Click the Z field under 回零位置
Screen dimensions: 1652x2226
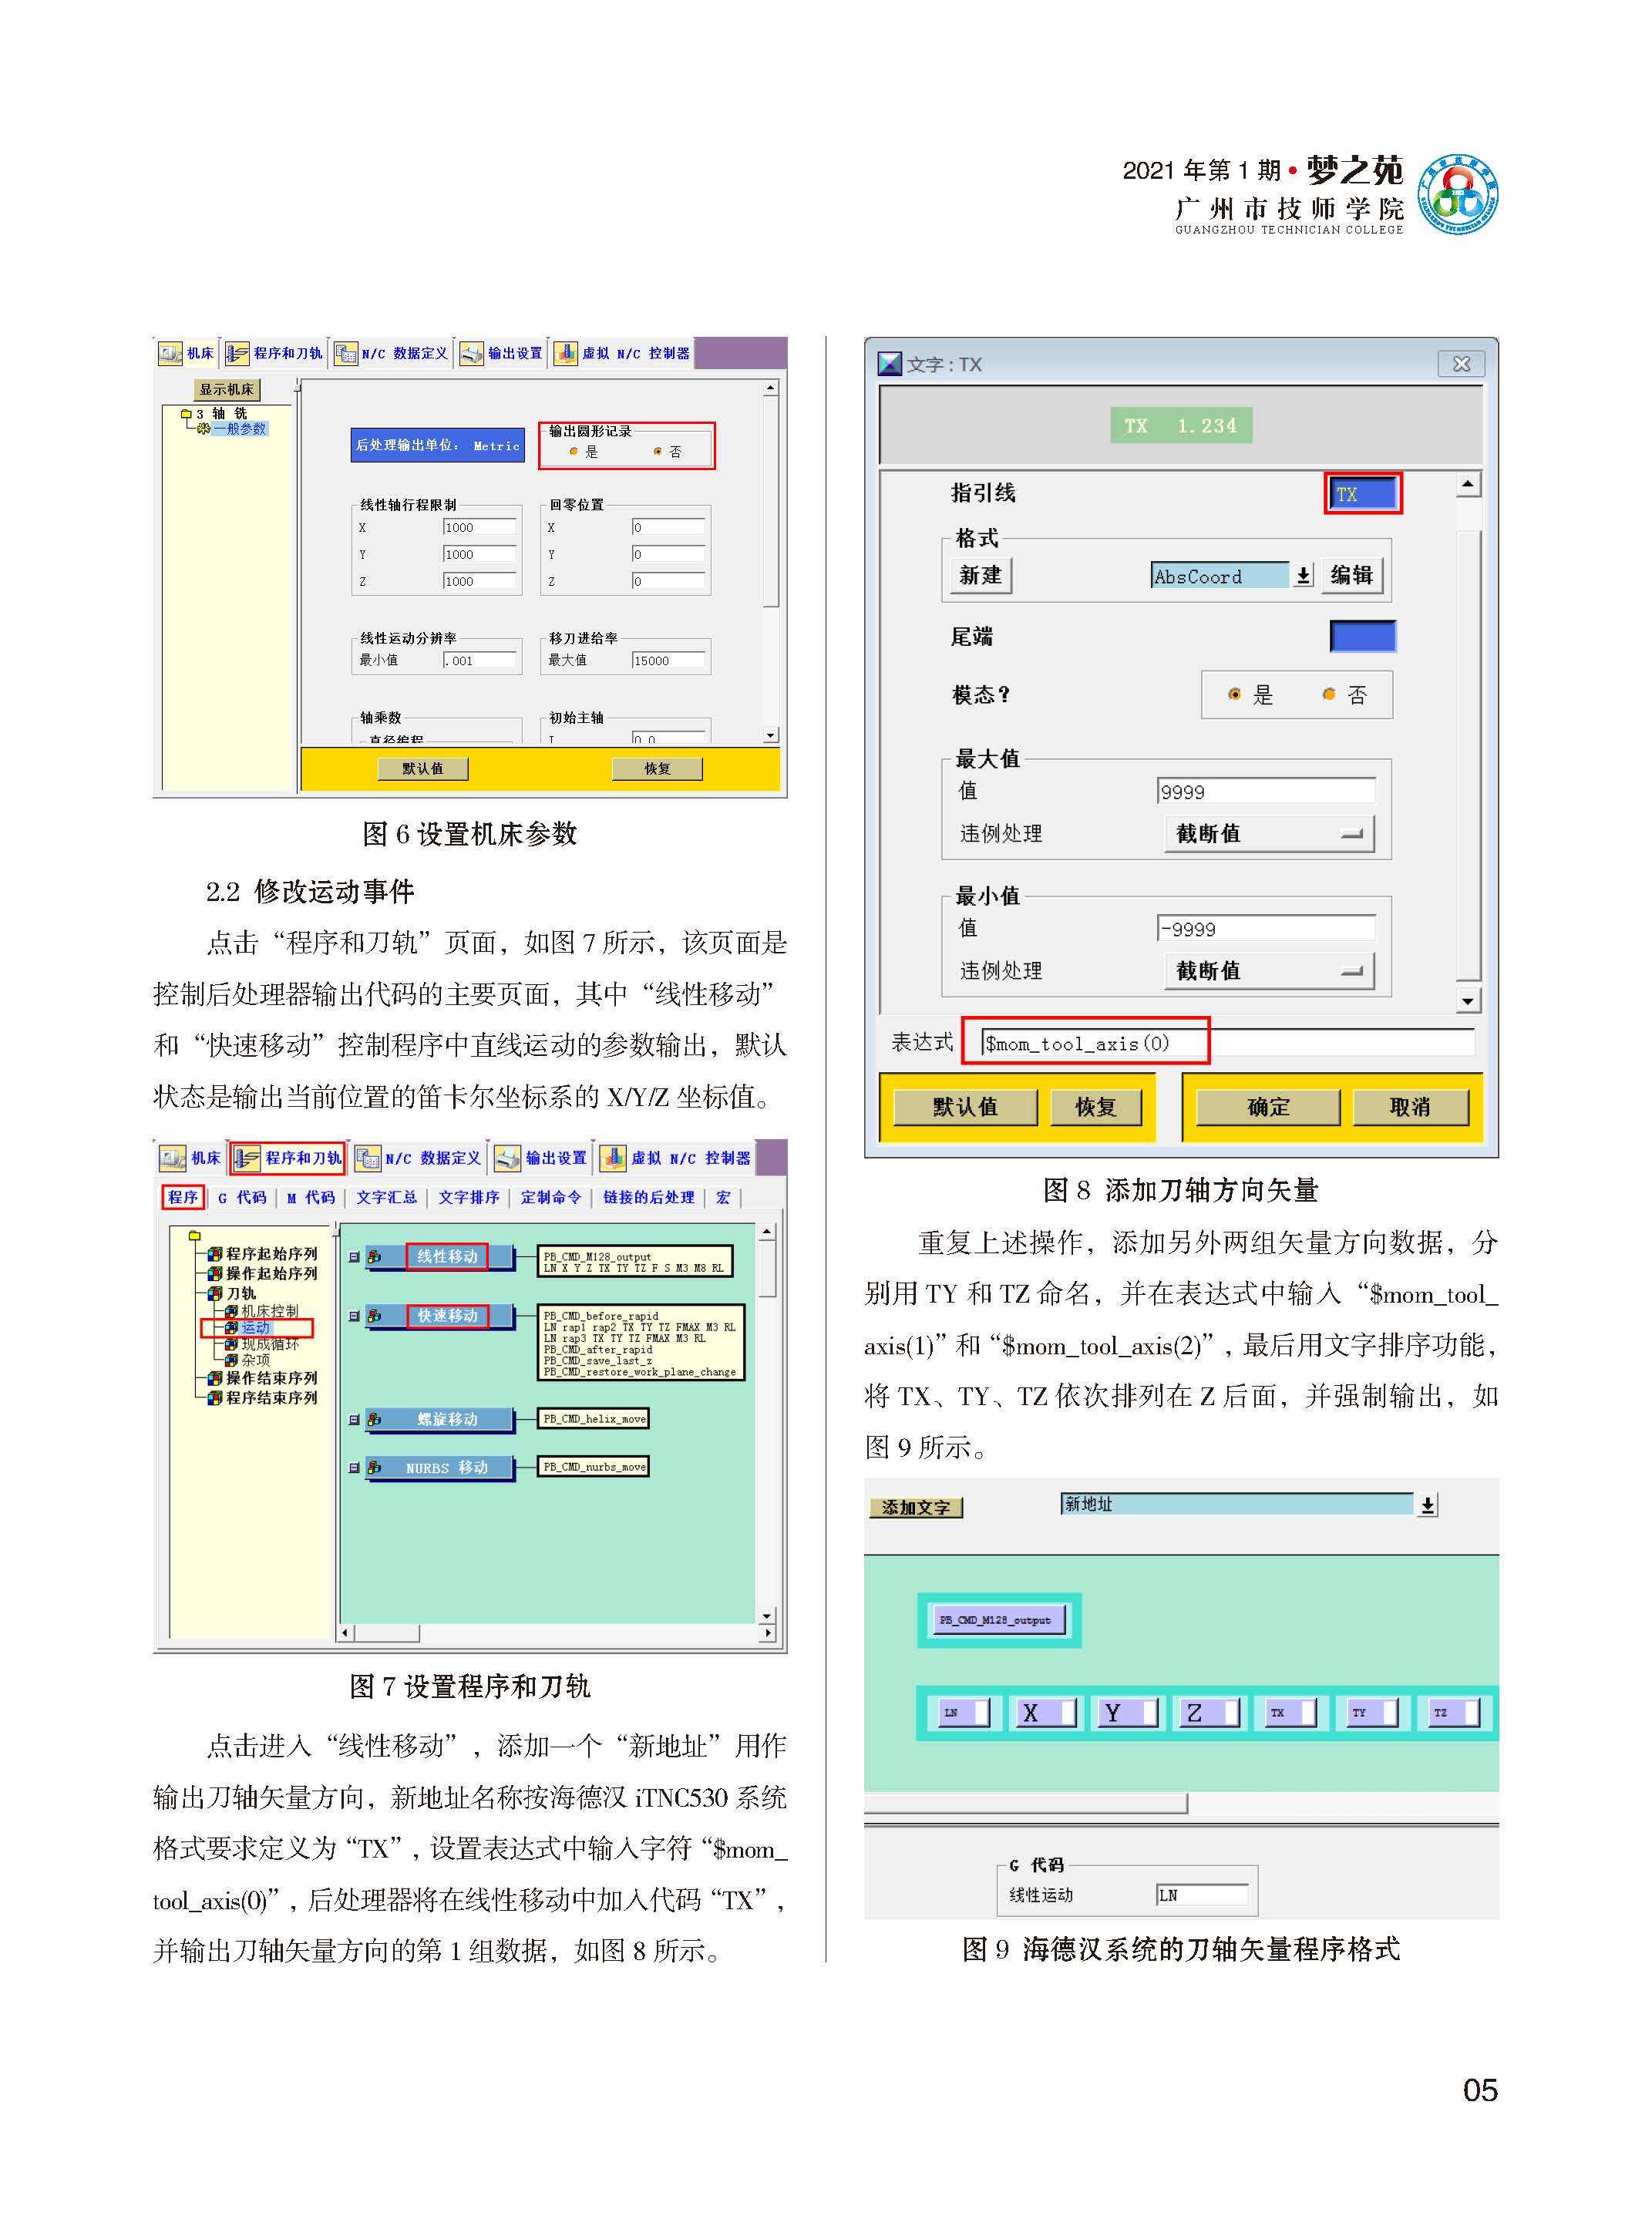668,581
